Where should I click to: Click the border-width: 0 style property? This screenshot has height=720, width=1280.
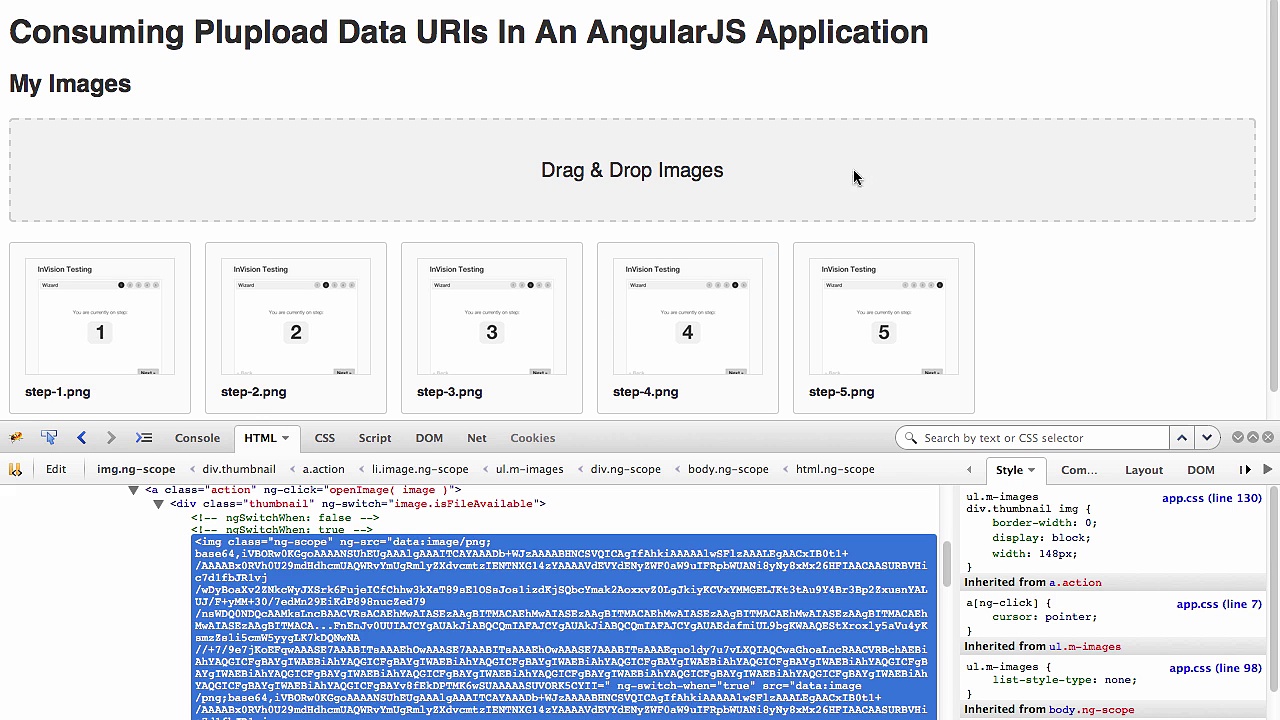click(1044, 523)
